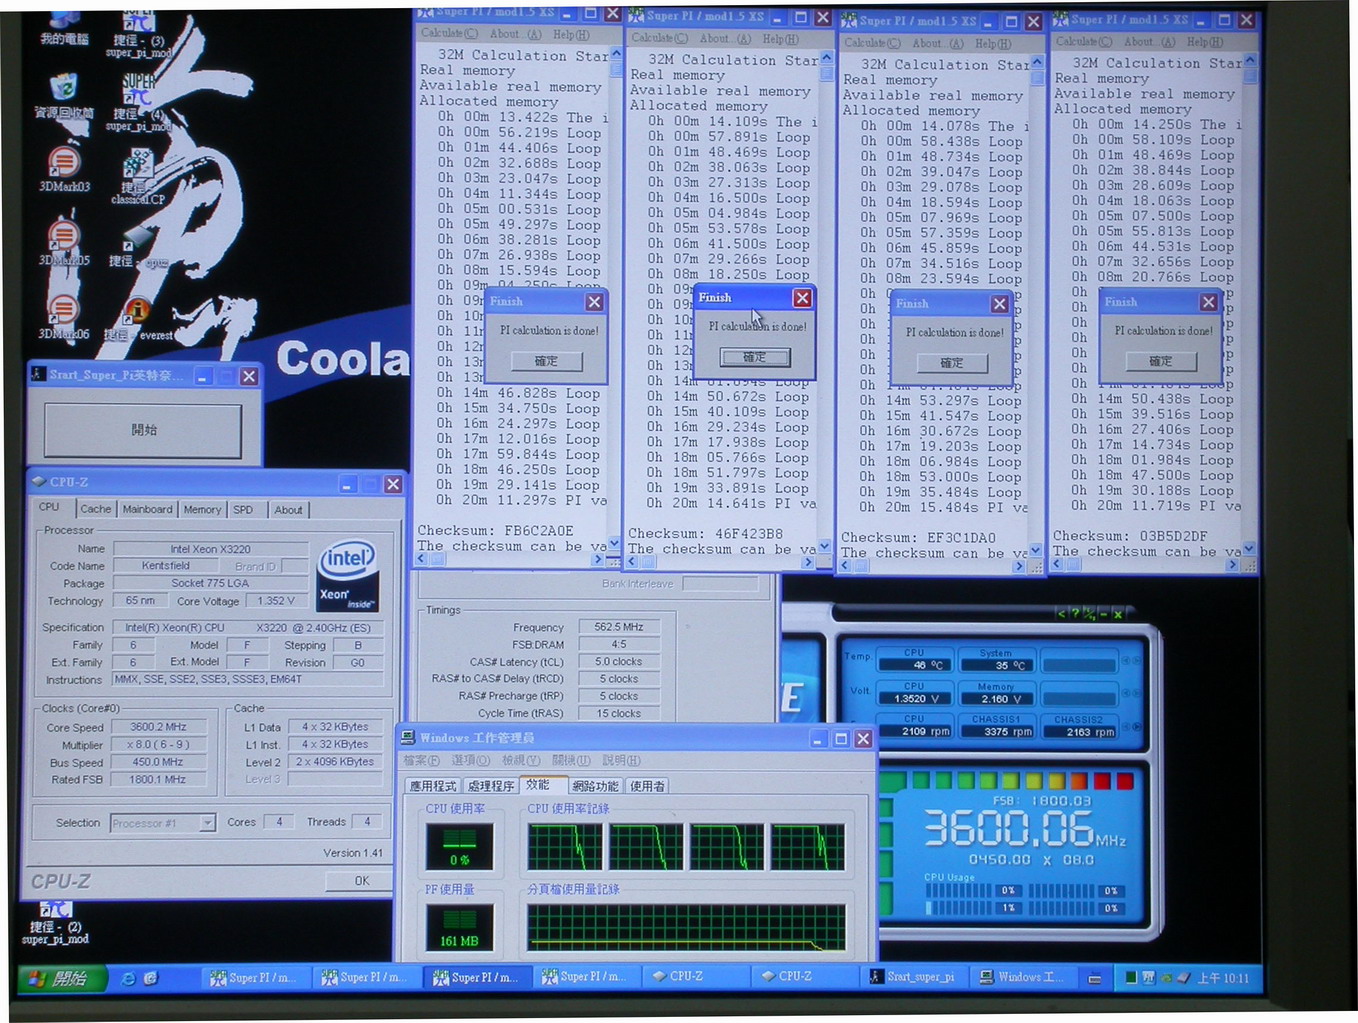Click the Checksum: FB6C2A0E line in the first Super PI window
This screenshot has width=1358, height=1023.
point(496,531)
